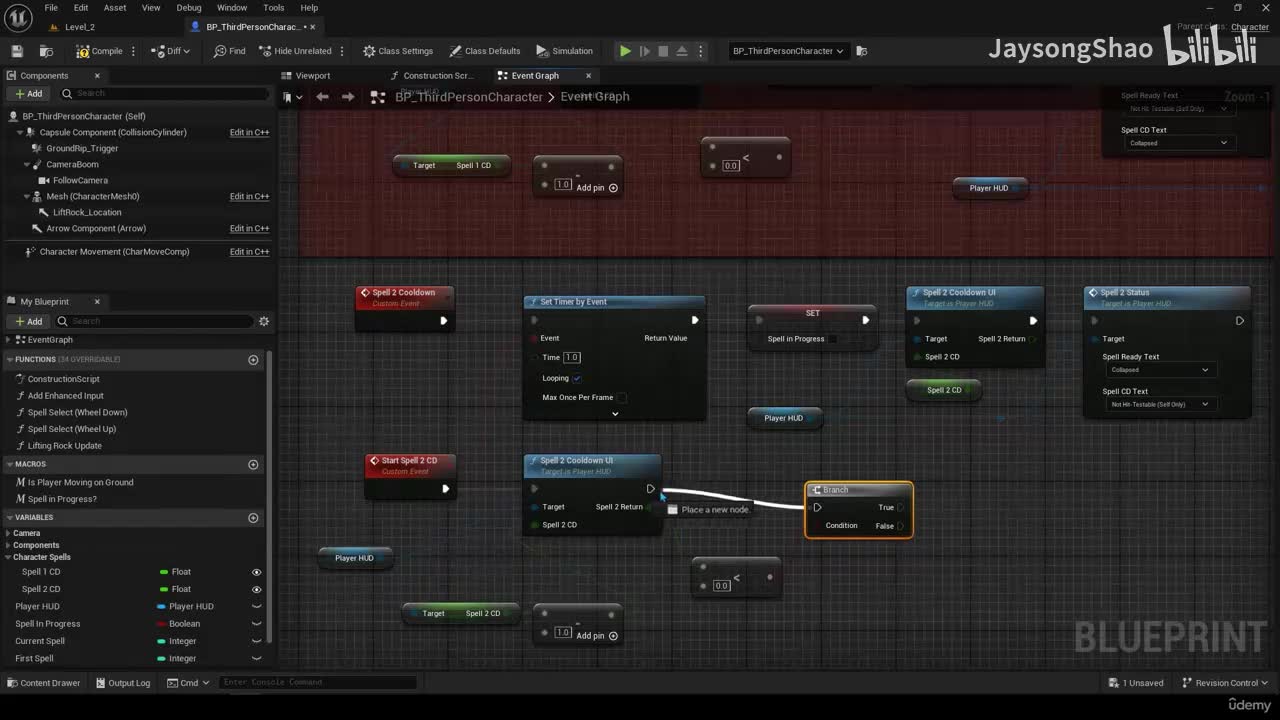Open Spell CD Text dropdown on Spell 2 Status
1280x720 pixels.
1159,404
